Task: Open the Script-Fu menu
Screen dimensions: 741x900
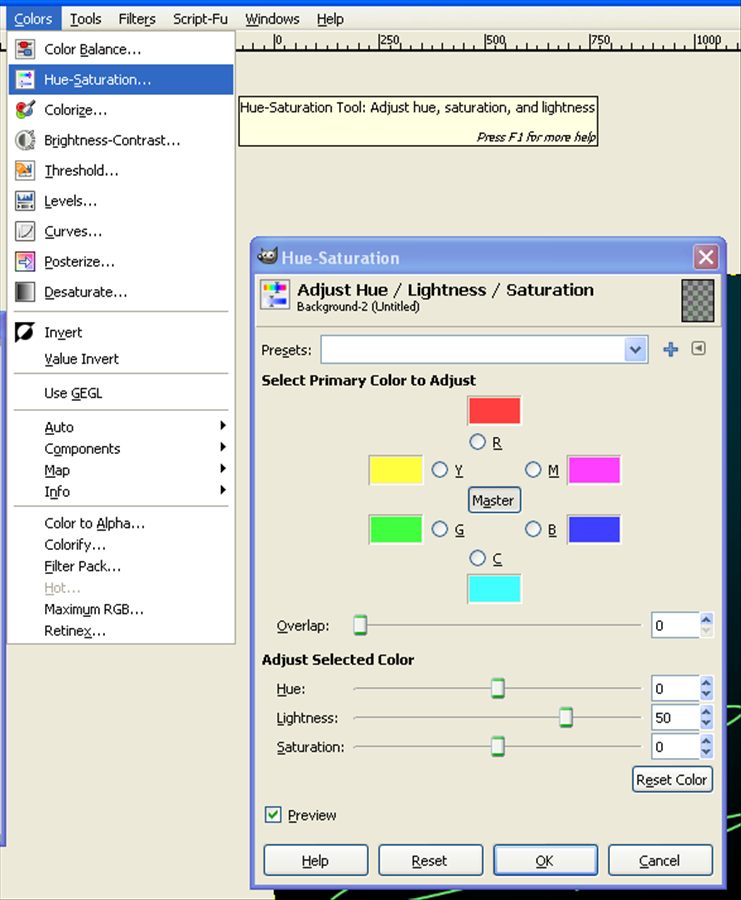Action: click(x=200, y=19)
